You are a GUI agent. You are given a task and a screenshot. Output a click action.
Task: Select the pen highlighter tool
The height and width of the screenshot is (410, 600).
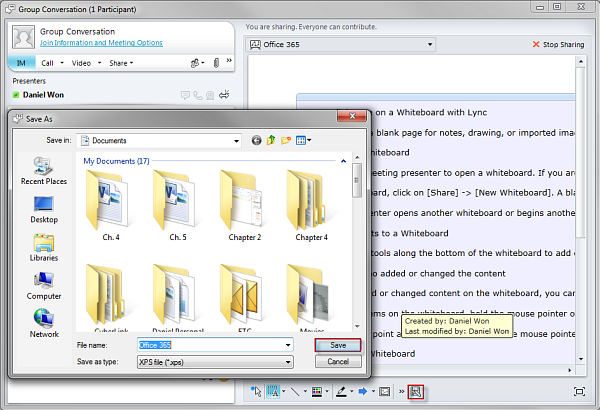pos(341,391)
